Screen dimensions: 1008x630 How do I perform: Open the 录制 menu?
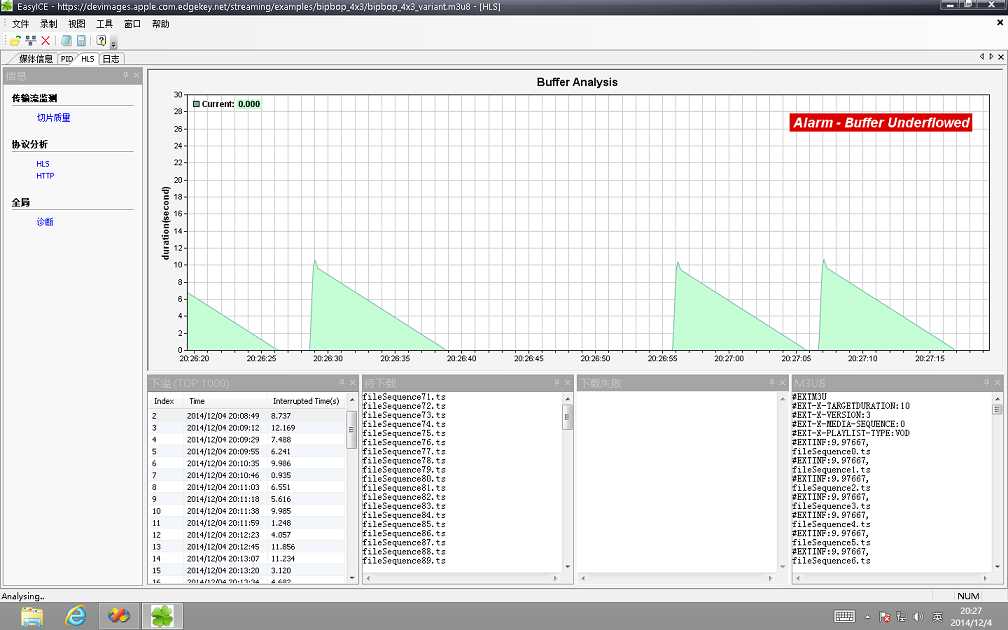[48, 24]
